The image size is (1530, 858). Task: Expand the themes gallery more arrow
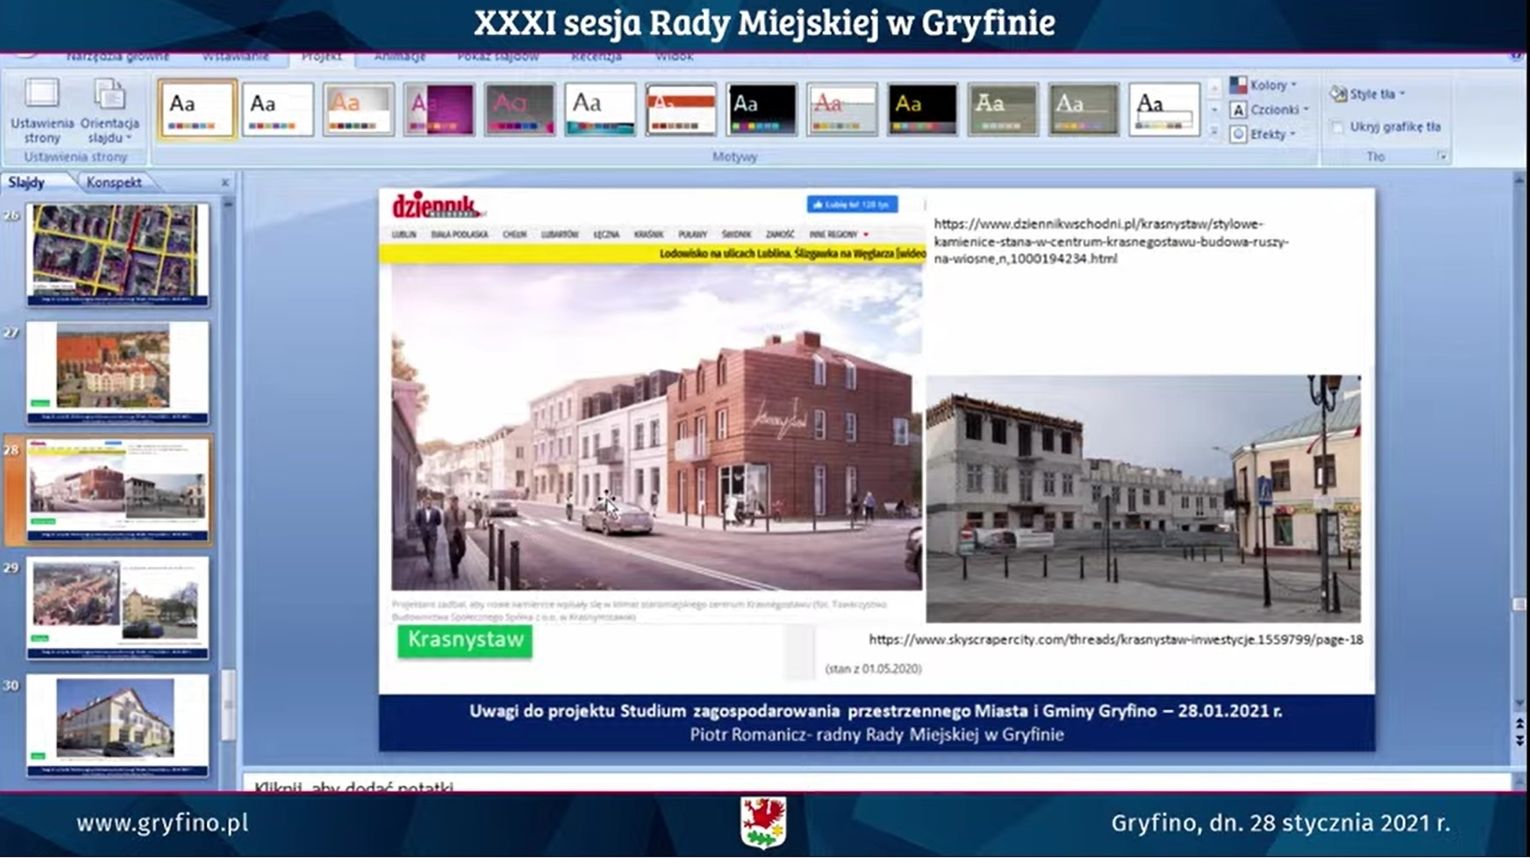click(x=1214, y=133)
